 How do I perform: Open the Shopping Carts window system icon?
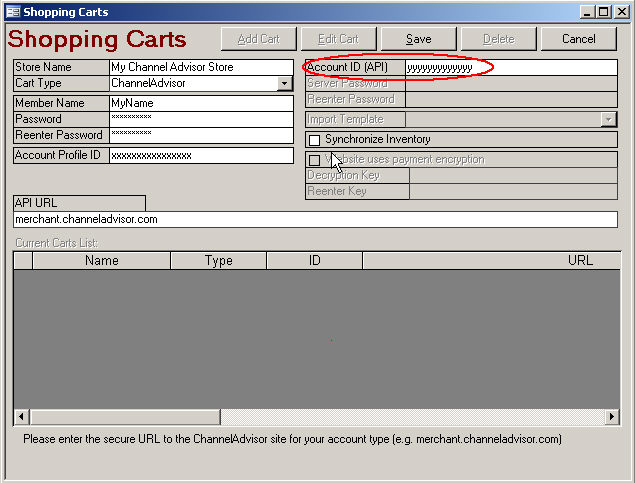point(13,12)
